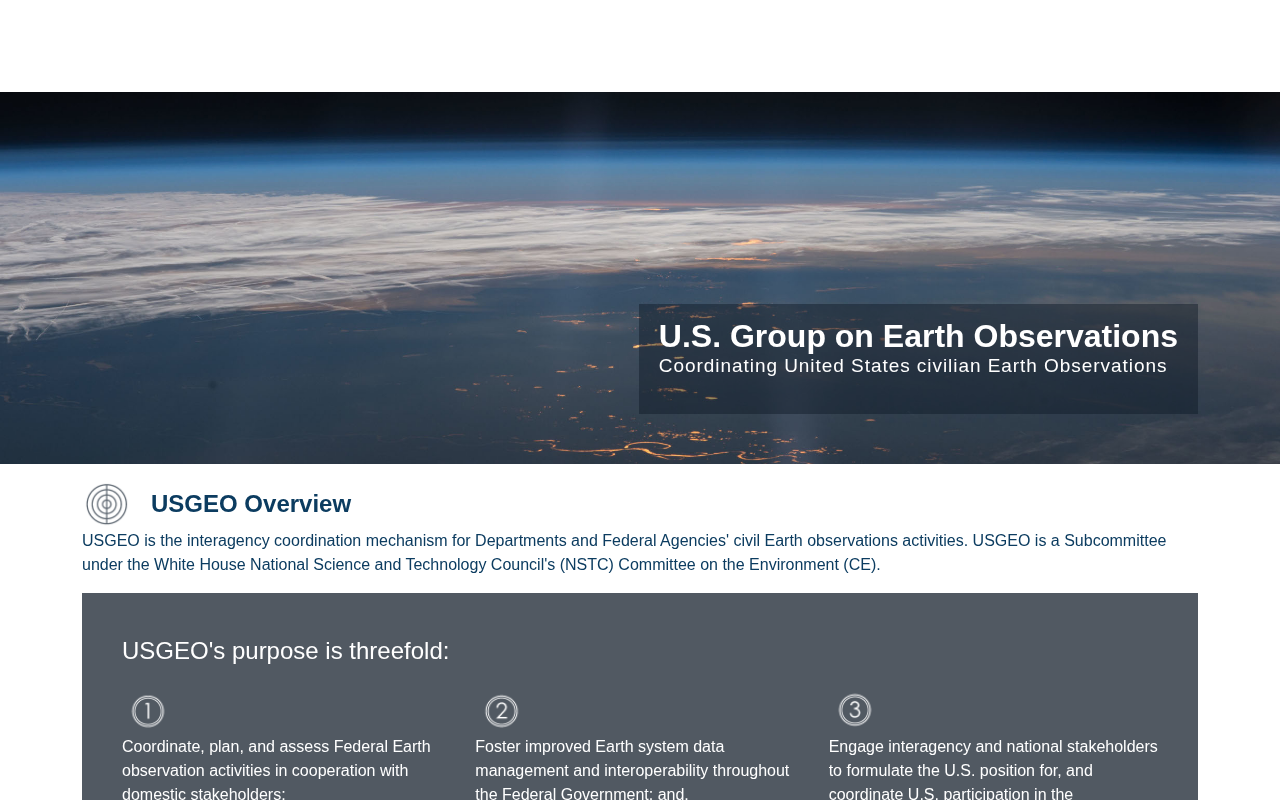Click the circled number 1 icon
This screenshot has width=1280, height=800.
click(148, 712)
